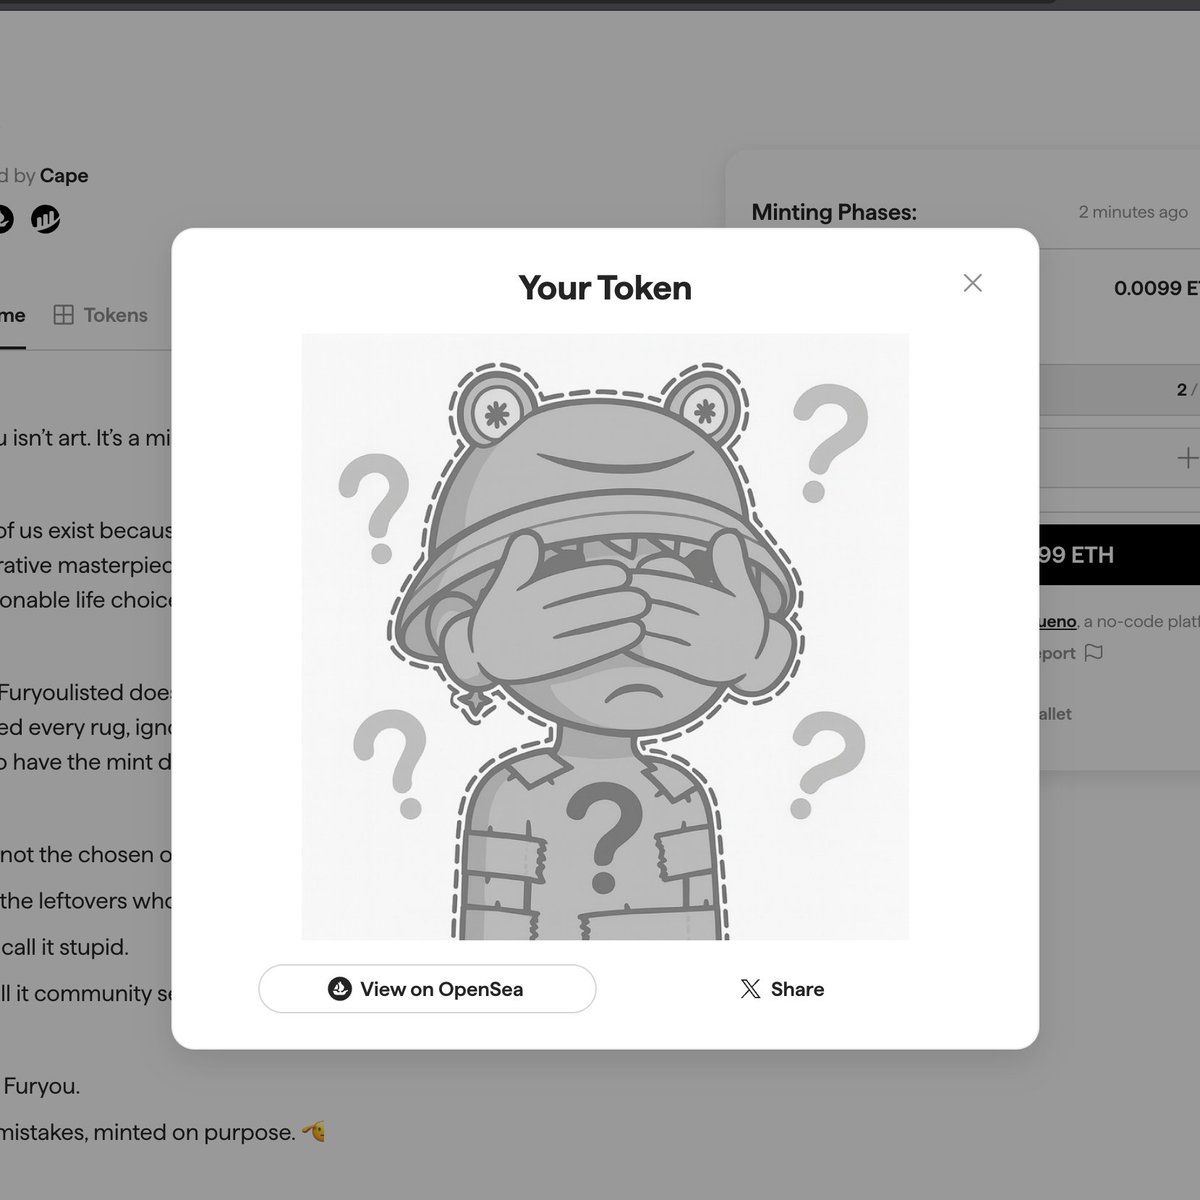Click the minted token frog artwork

(x=605, y=637)
